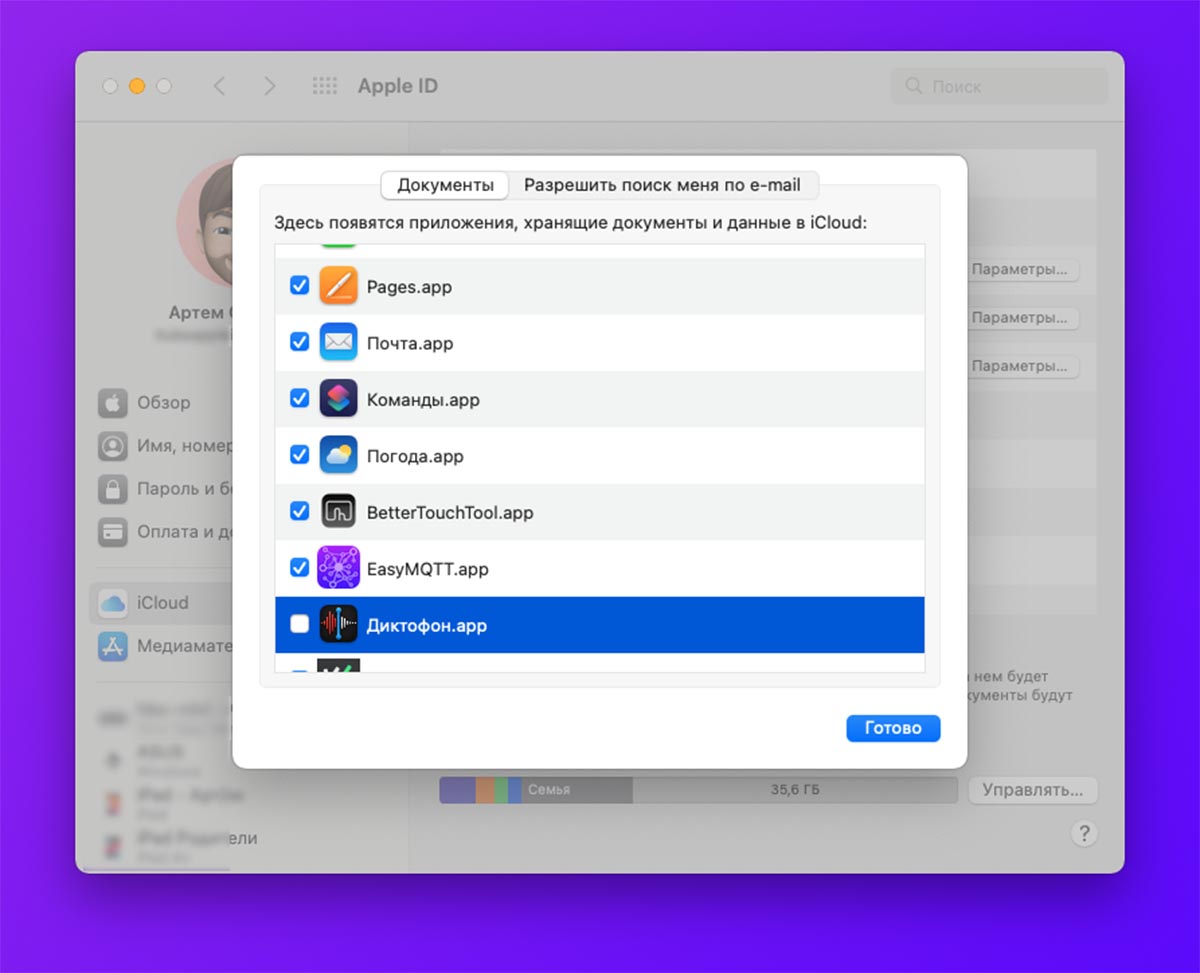Select the Pages.app row text
This screenshot has height=973, width=1200.
coord(409,287)
